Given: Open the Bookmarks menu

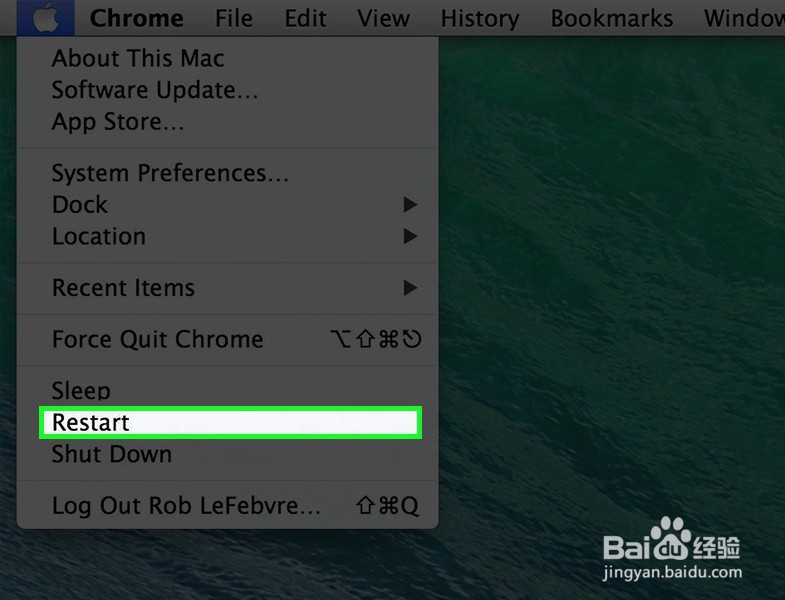Looking at the screenshot, I should pos(612,18).
